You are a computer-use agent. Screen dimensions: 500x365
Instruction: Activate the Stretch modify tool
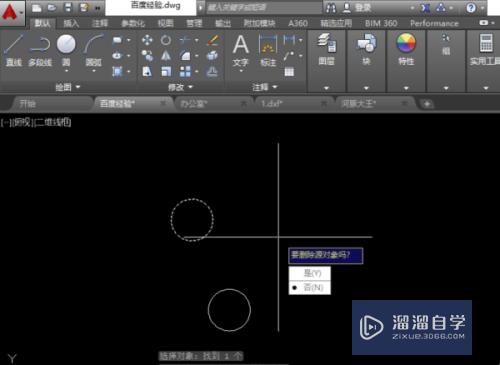coord(147,71)
